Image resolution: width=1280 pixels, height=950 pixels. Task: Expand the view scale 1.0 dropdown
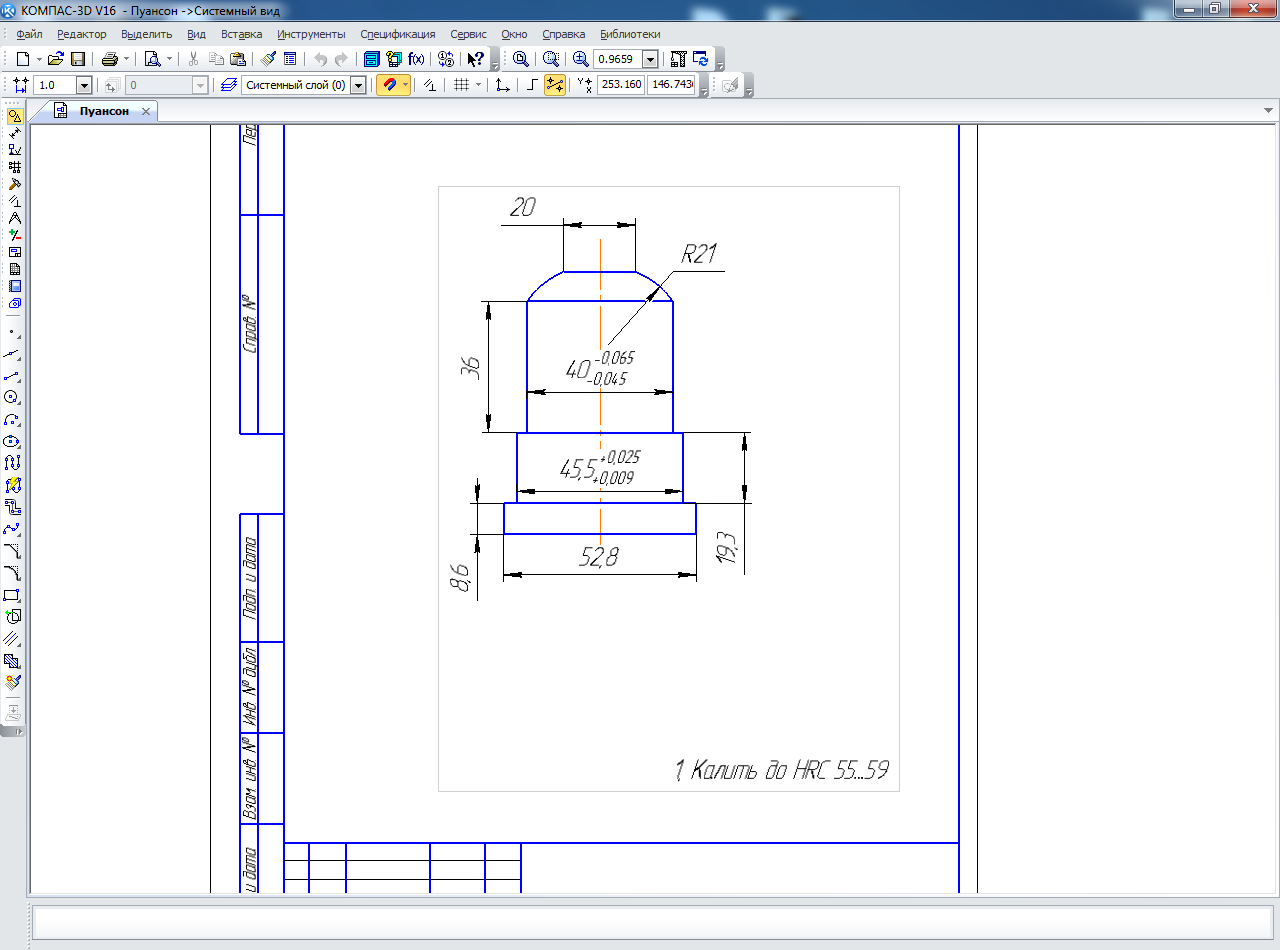[x=83, y=85]
